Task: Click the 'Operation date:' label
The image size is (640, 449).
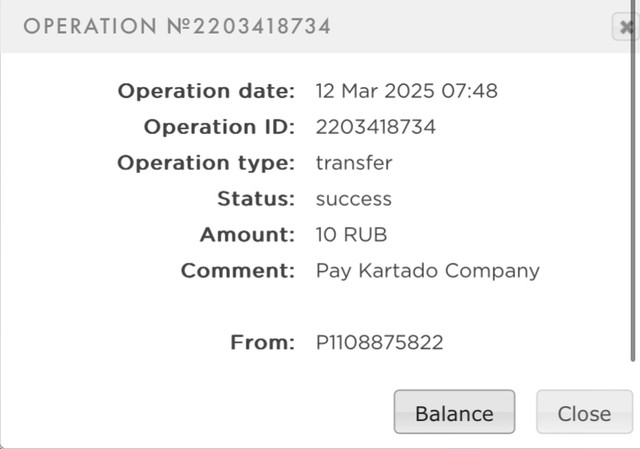Action: [x=206, y=91]
